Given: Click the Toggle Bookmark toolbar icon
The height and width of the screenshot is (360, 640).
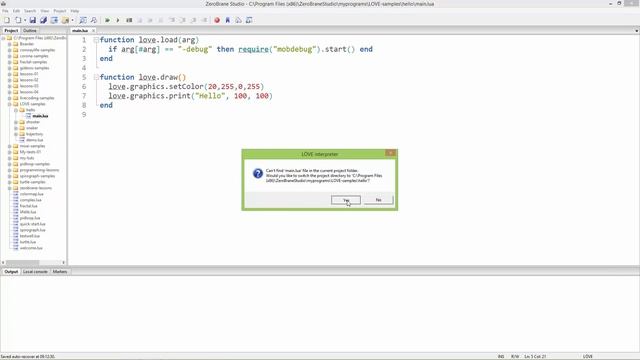Looking at the screenshot, I should coord(228,20).
